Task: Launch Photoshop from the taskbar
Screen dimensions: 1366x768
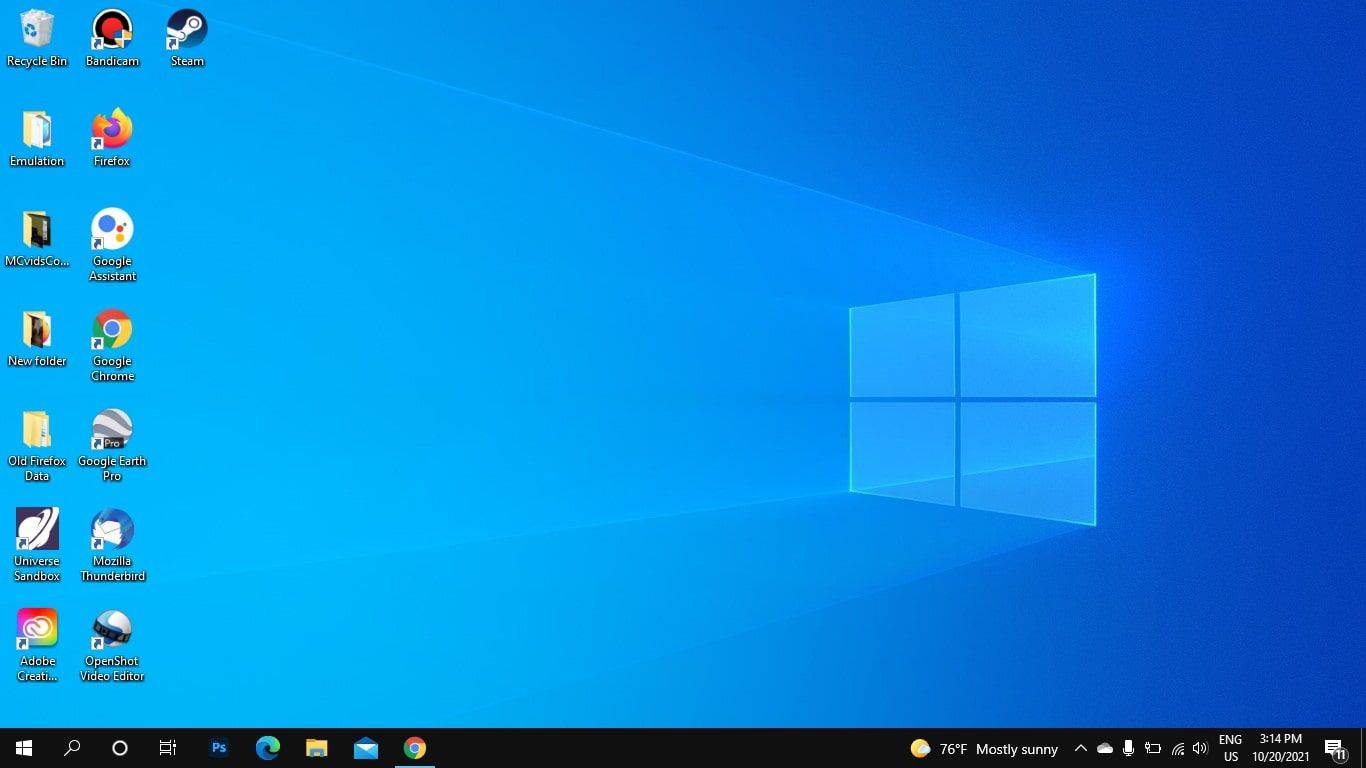Action: pyautogui.click(x=219, y=748)
